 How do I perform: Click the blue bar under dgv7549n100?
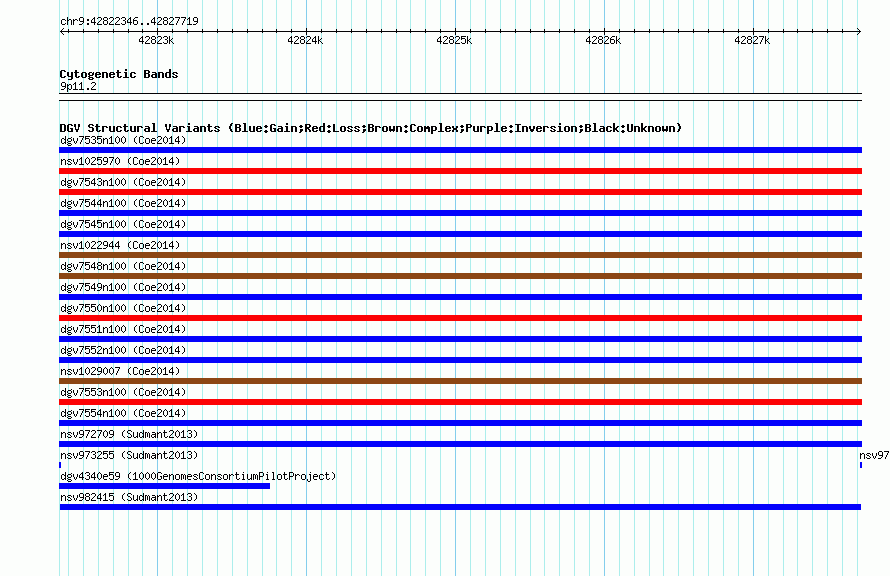(460, 297)
